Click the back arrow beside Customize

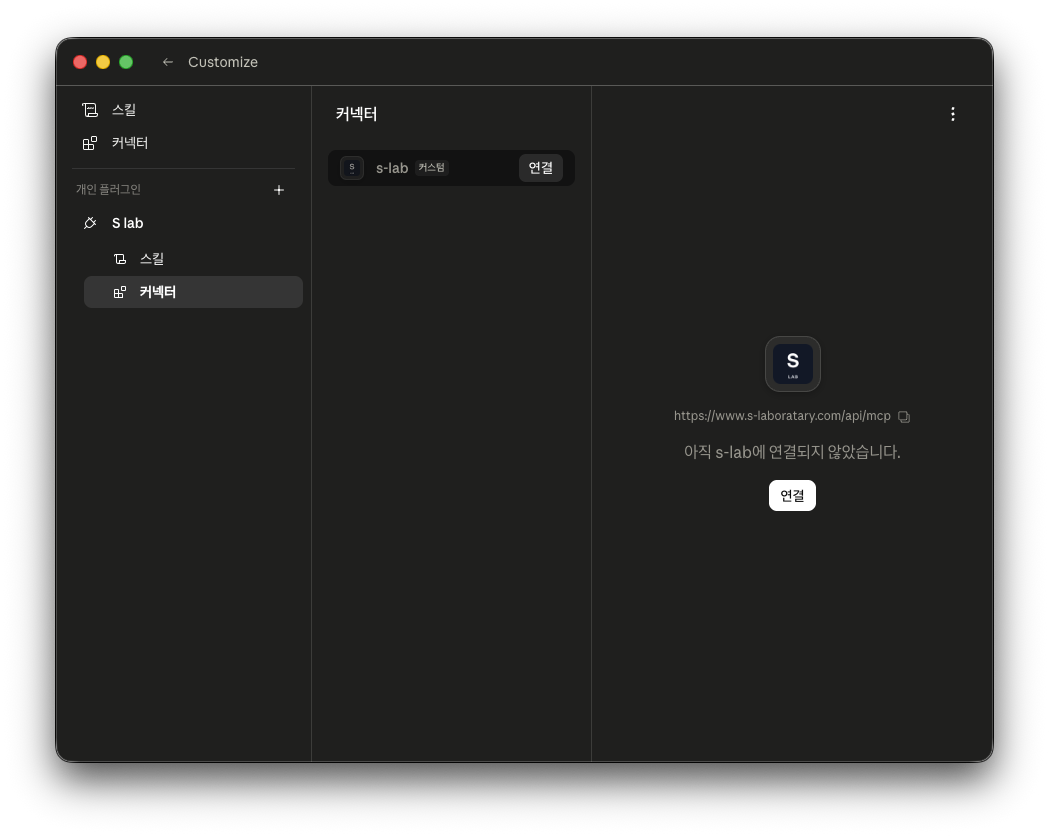[167, 62]
